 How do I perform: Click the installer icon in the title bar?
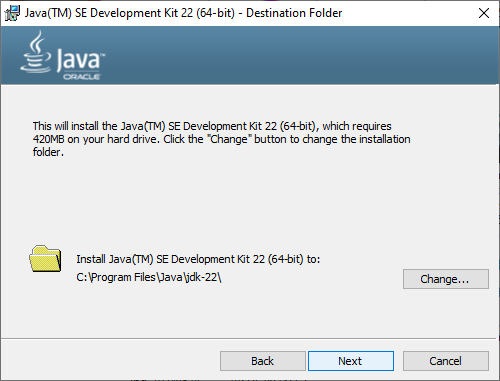pos(12,13)
